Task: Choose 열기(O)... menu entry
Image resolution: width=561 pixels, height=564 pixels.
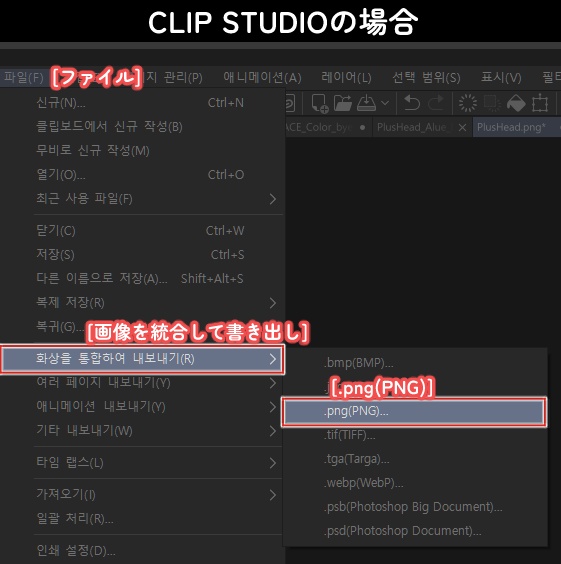Action: point(142,175)
